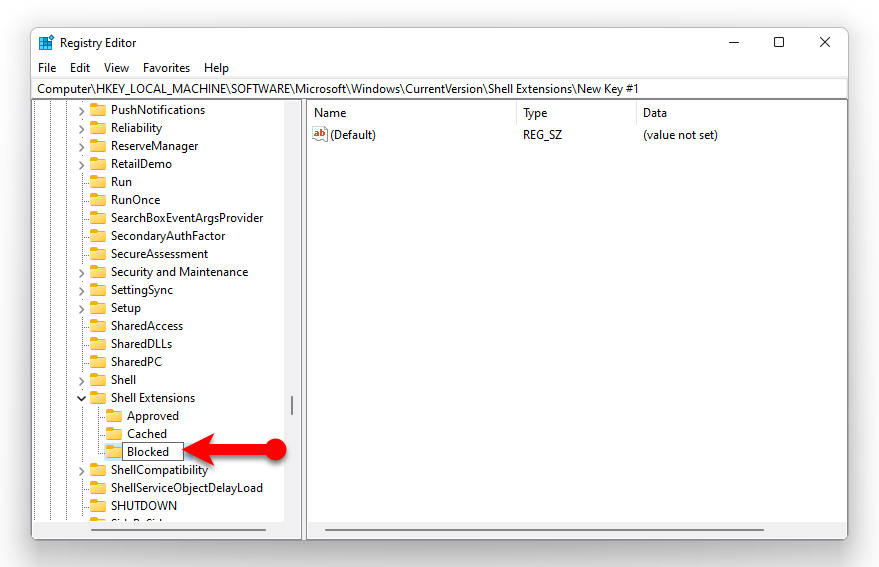Screen dimensions: 879x567
Task: Click the Shell Extensions folder icon
Action: pos(98,397)
